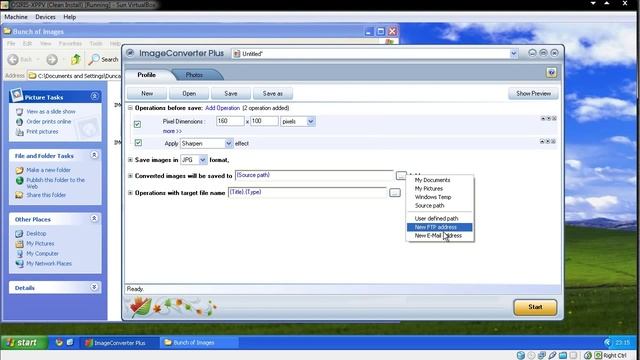This screenshot has width=640, height=360.
Task: Click VirtualBox shared folders status icon
Action: point(563,356)
